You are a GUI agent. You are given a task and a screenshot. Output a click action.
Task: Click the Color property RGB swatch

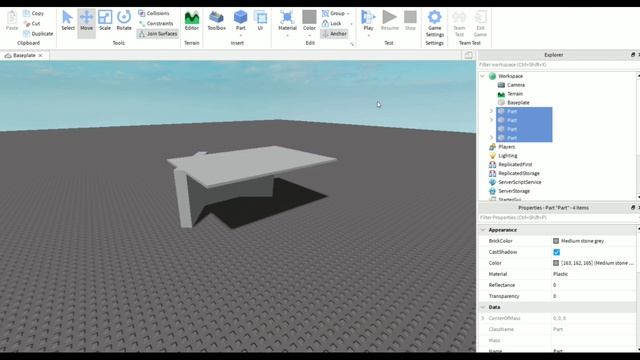click(556, 263)
